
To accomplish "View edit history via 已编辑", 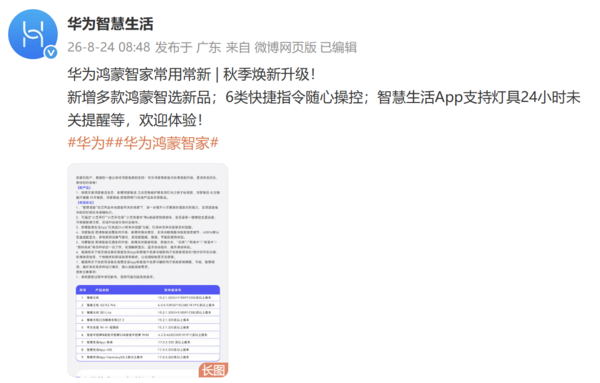I will (338, 47).
